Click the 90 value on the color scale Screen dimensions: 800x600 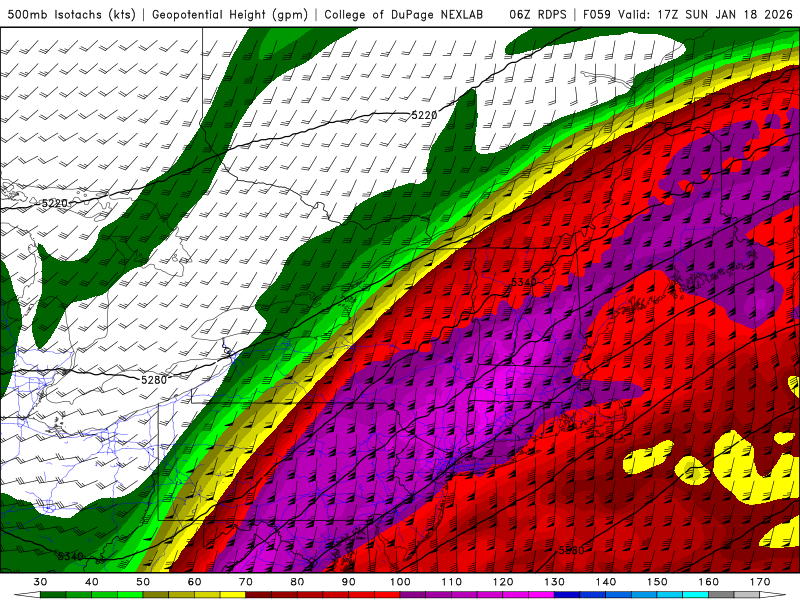(x=349, y=582)
